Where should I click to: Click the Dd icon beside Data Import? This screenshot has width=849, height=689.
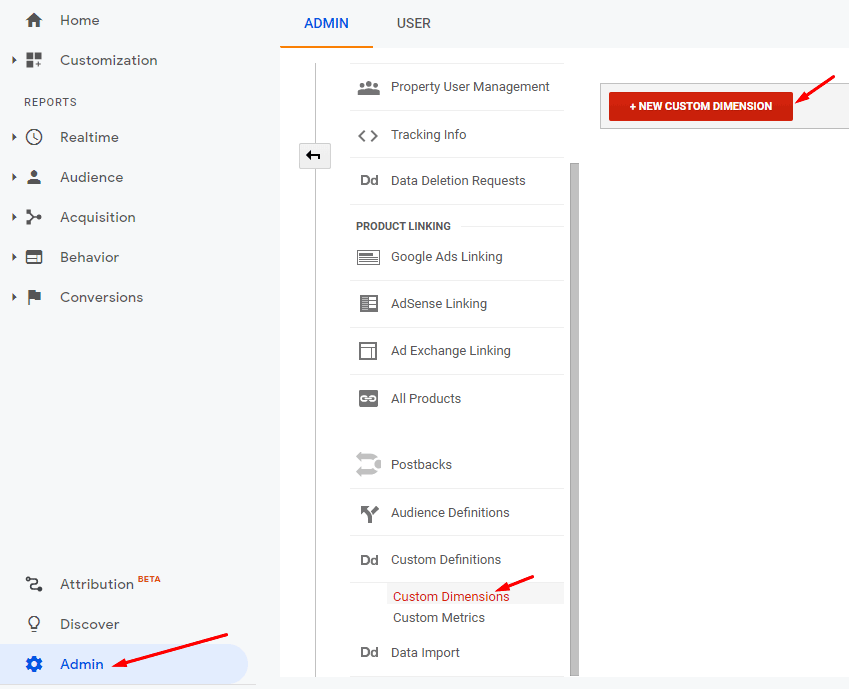tap(369, 653)
